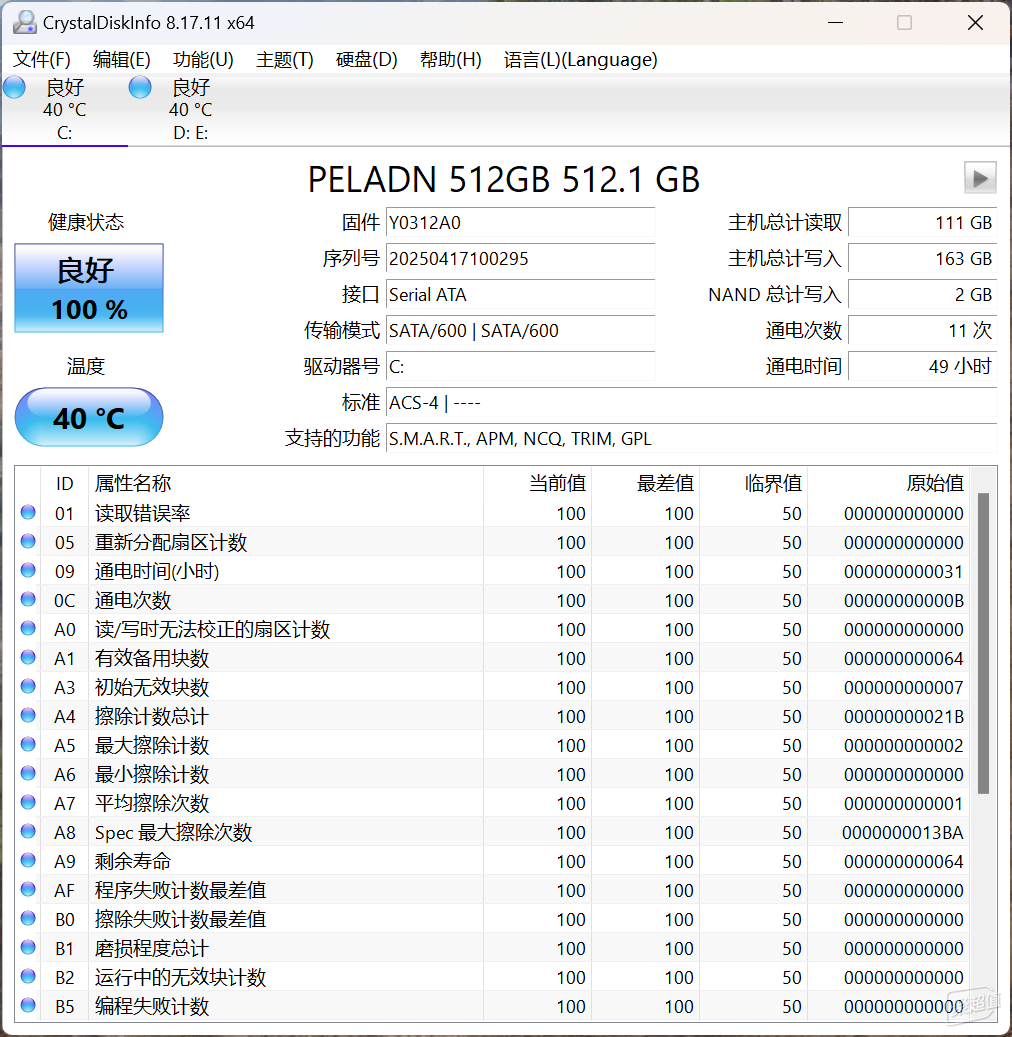Click the power-on hours value 49 小时
1012x1037 pixels.
coord(922,366)
